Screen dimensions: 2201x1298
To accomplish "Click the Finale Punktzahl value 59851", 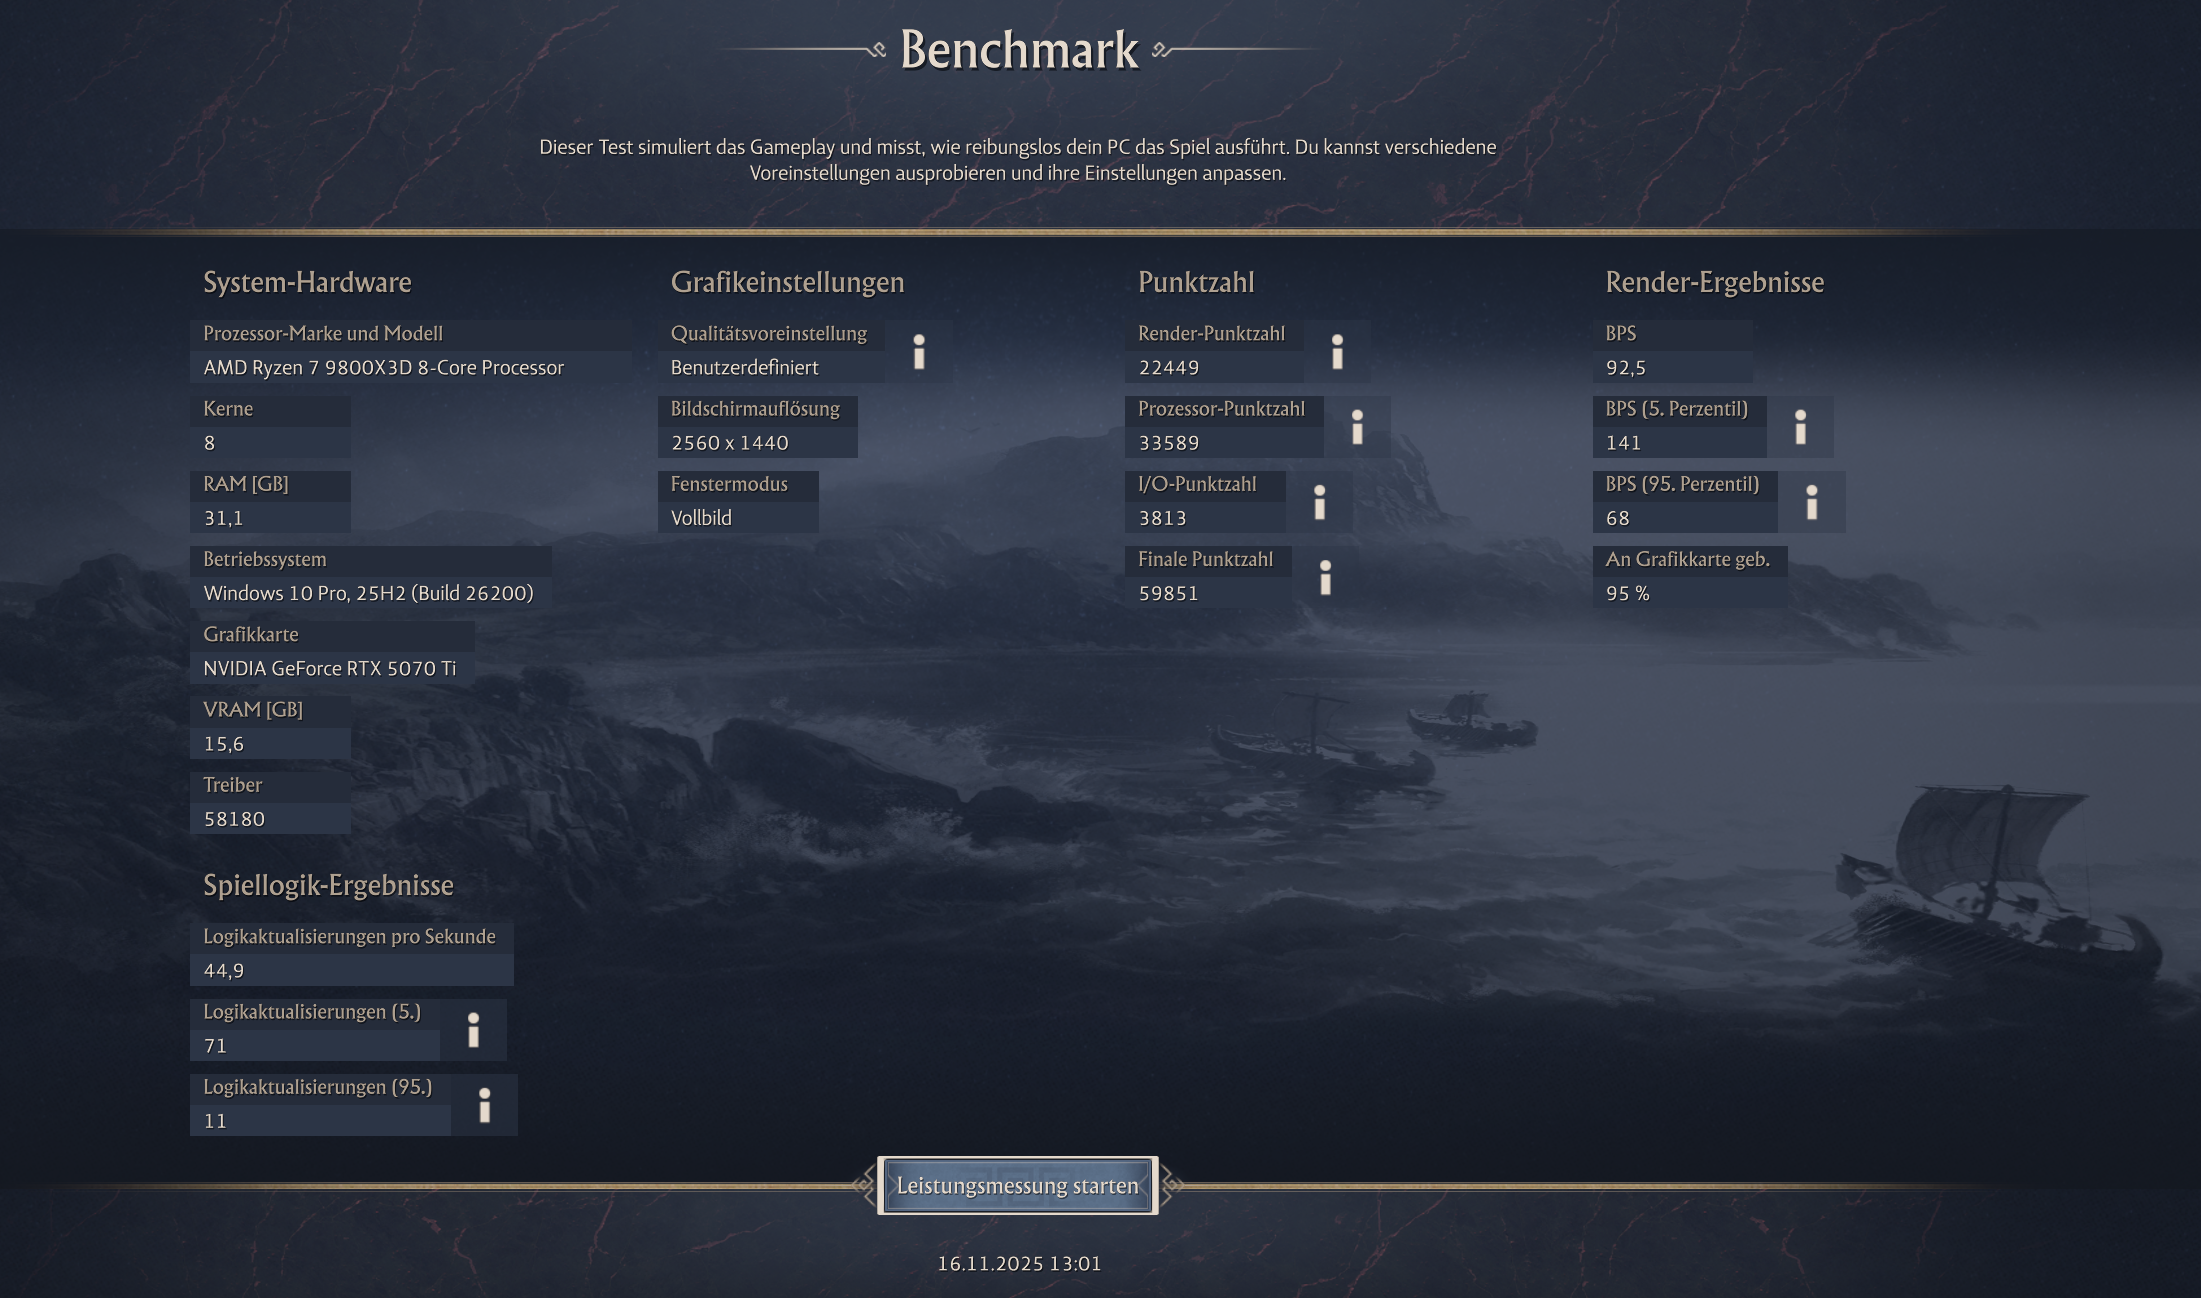I will click(1168, 593).
